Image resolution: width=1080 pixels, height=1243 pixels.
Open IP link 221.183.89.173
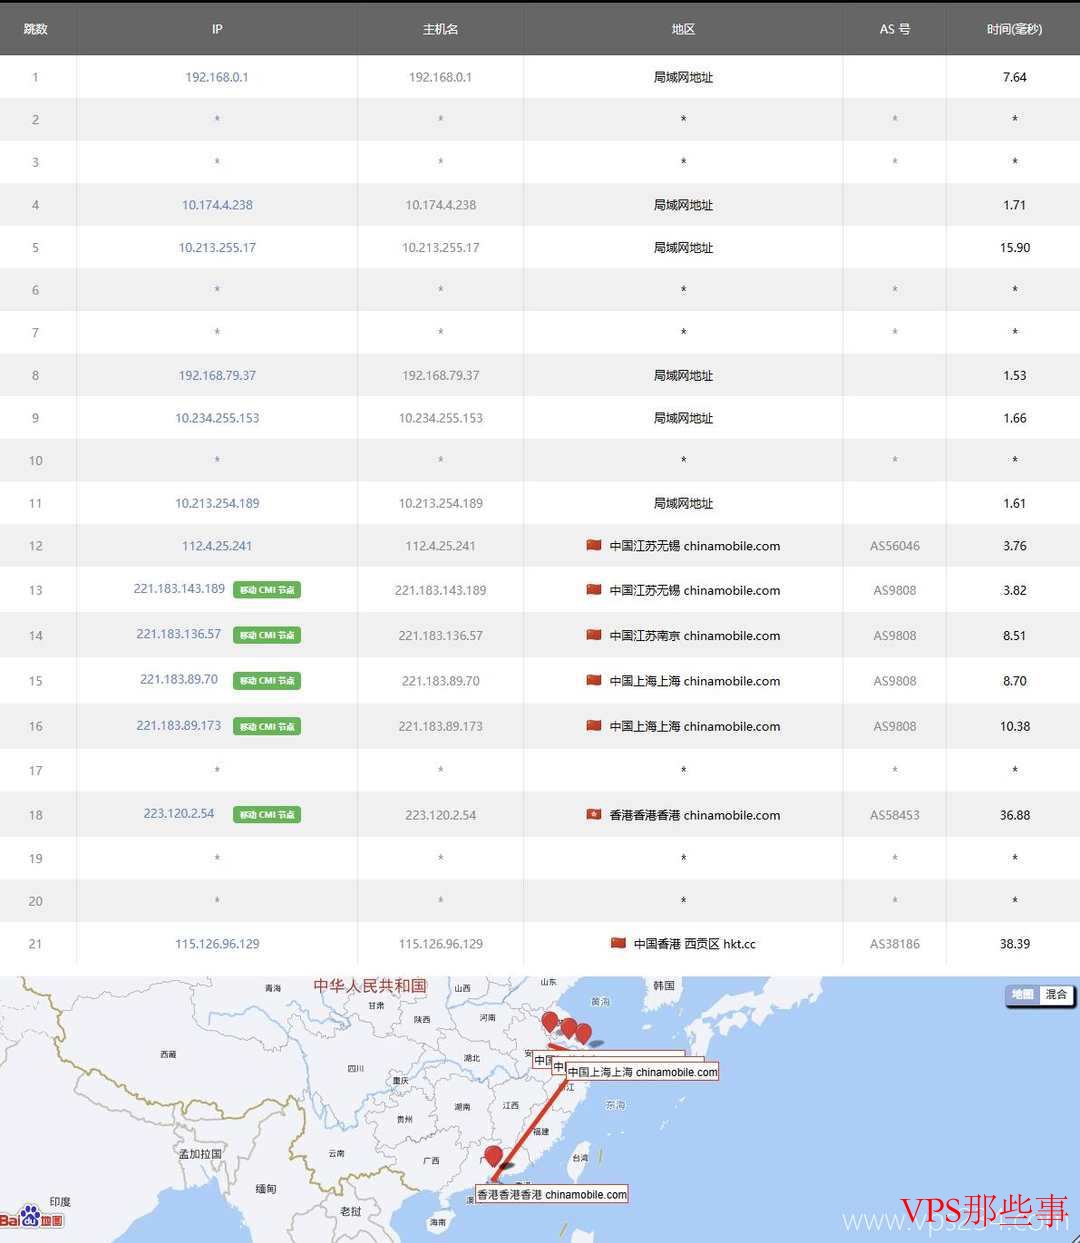[179, 725]
